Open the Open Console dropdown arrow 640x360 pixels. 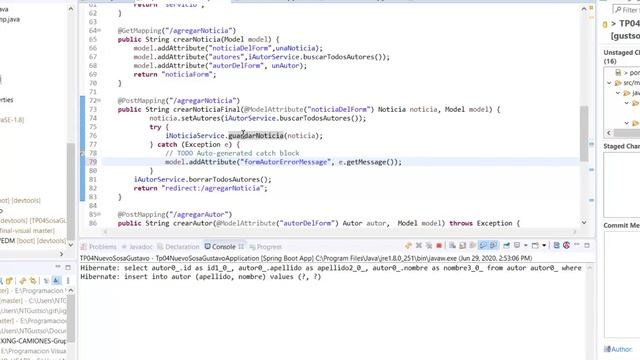click(x=544, y=245)
